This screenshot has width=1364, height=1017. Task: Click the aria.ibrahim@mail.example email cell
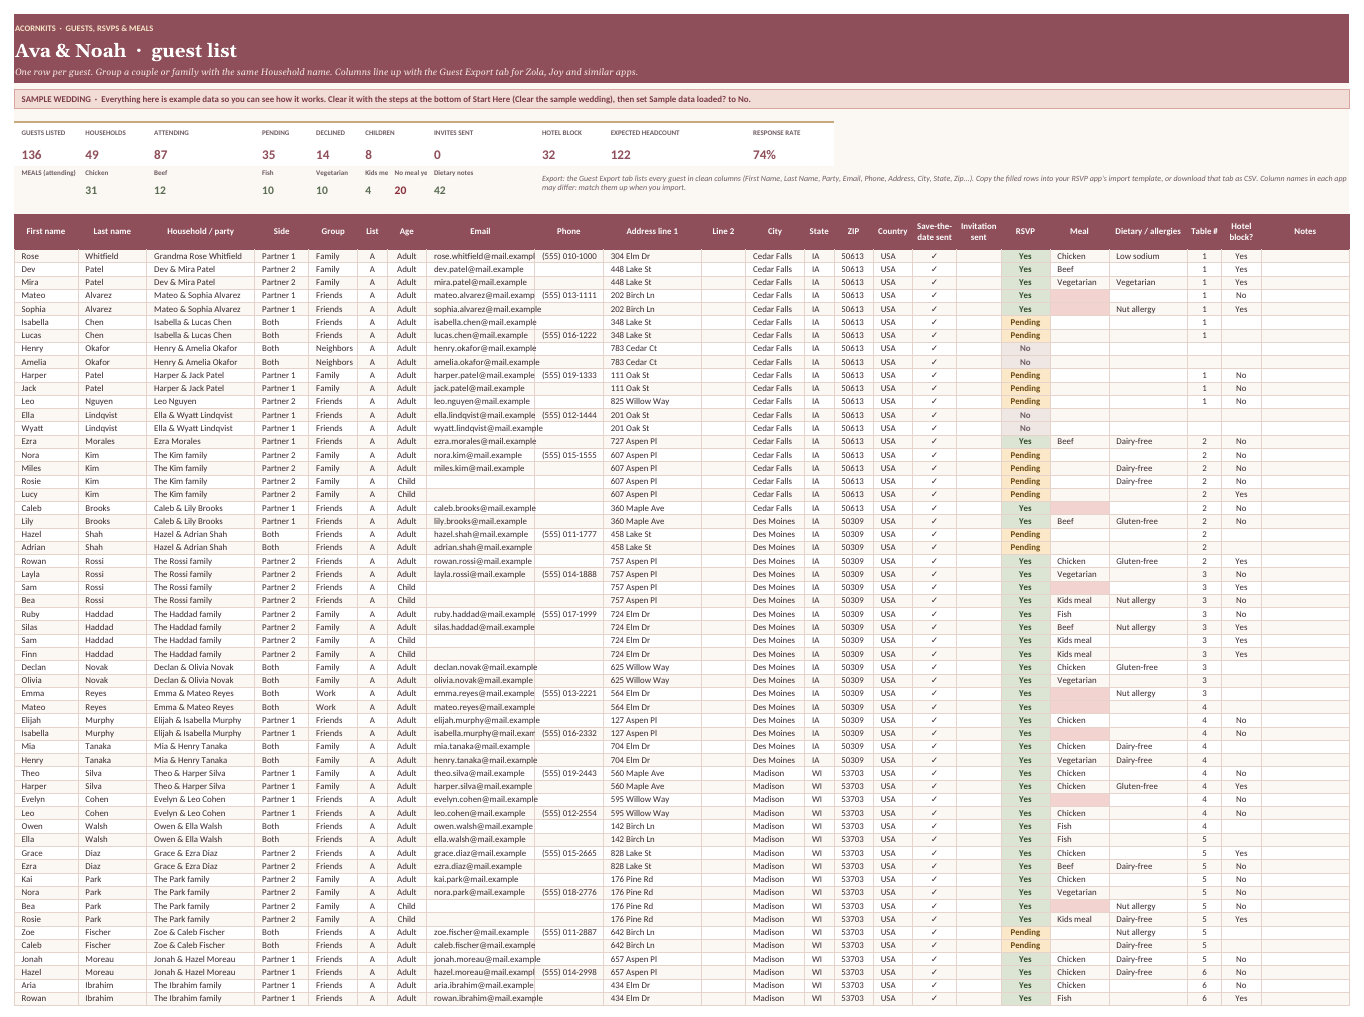point(480,985)
